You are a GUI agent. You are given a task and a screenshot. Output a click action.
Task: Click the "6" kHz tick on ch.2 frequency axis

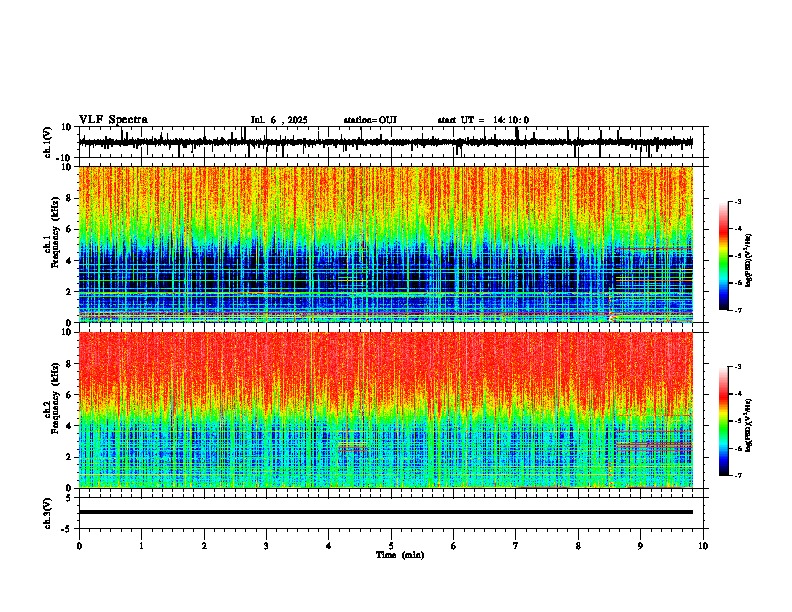tap(70, 395)
